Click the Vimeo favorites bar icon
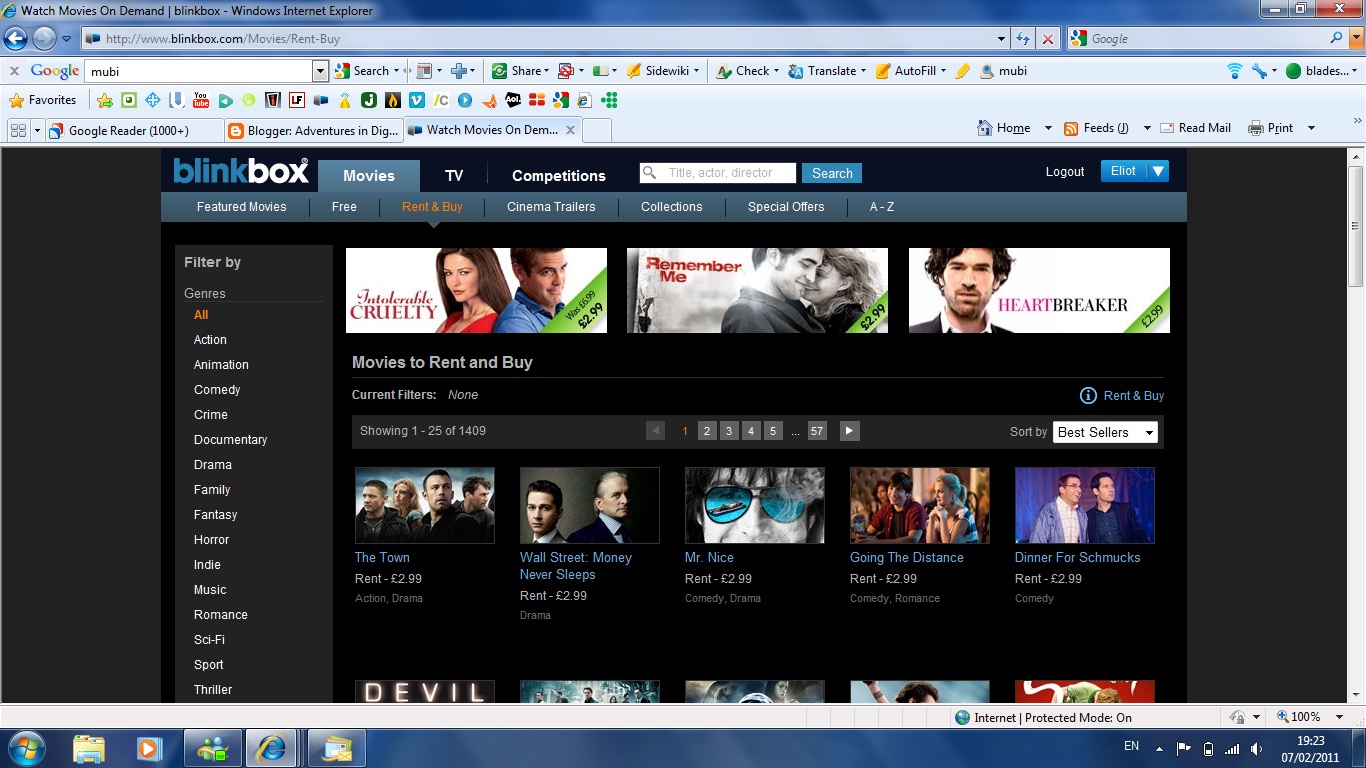This screenshot has width=1366, height=768. point(416,100)
